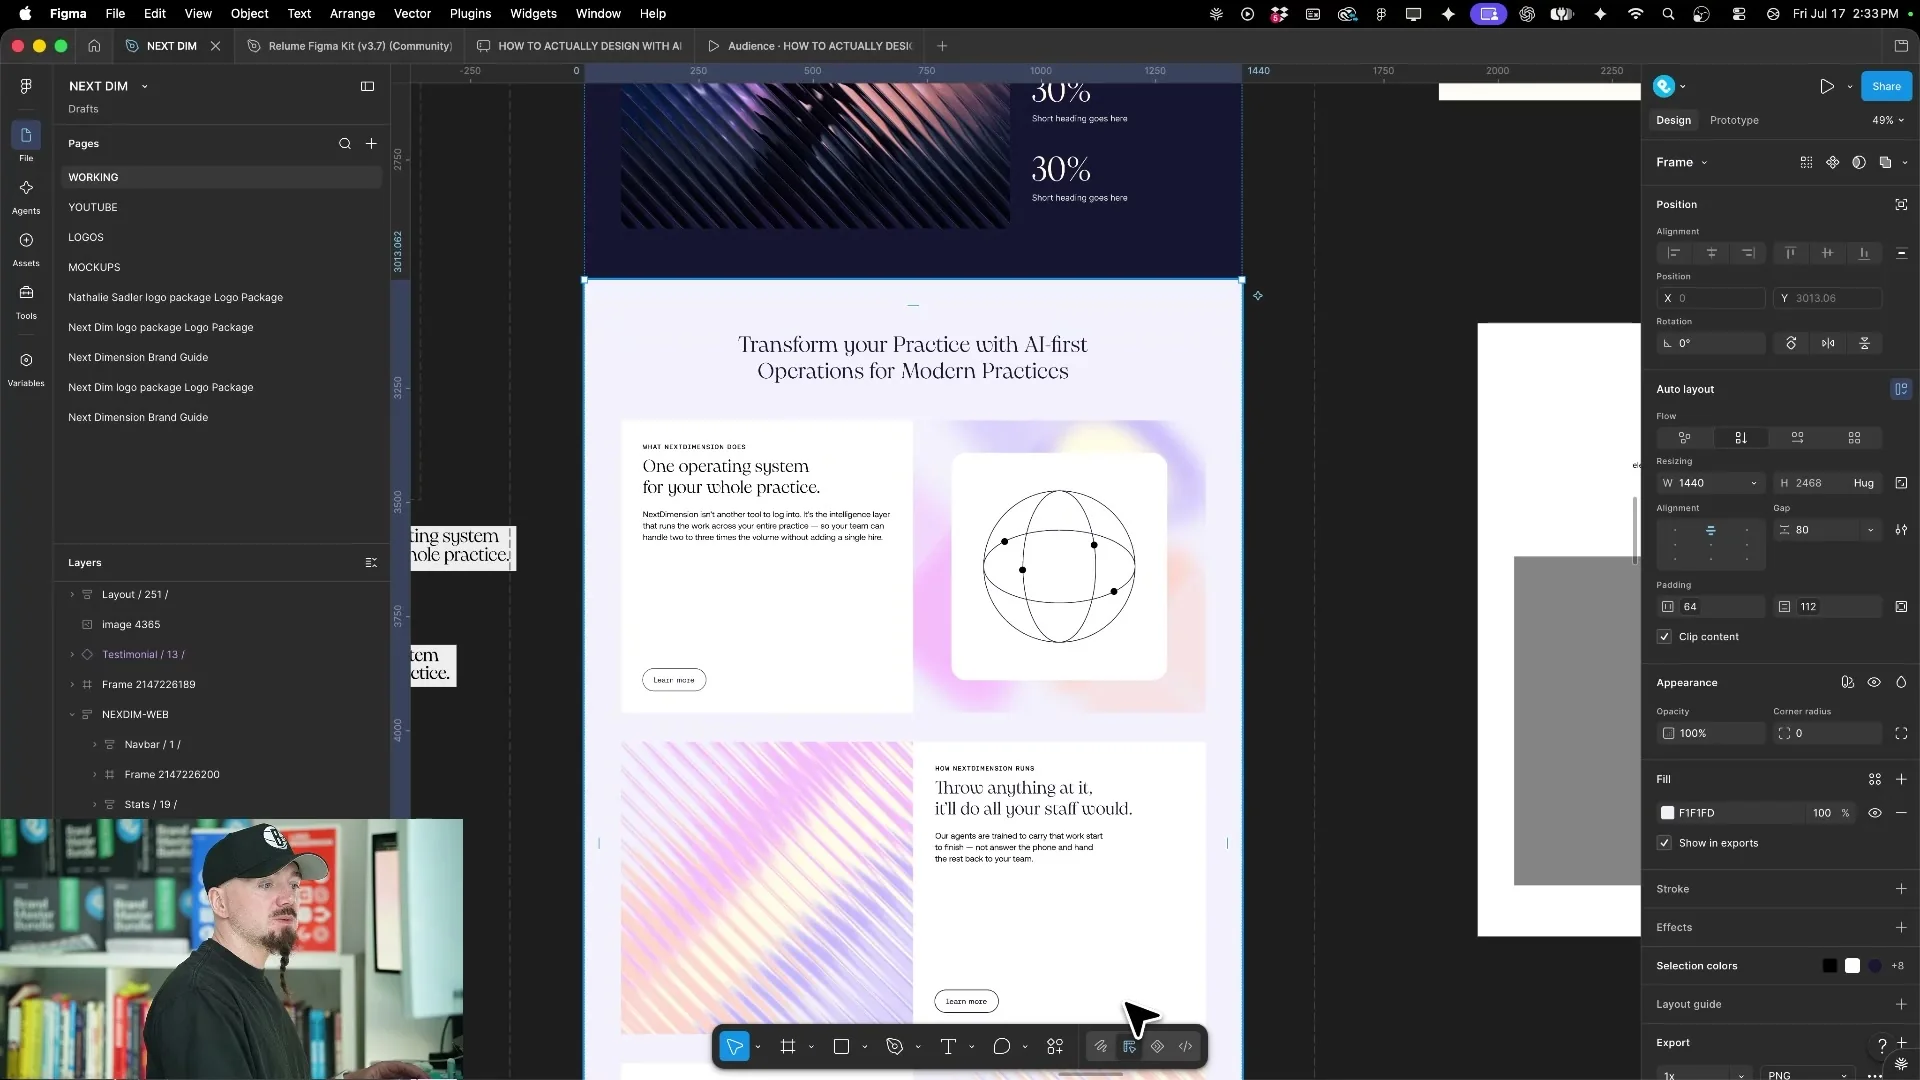Toggle layer visibility eye in Appearance
Viewport: 1920px width, 1080px height.
point(1874,683)
